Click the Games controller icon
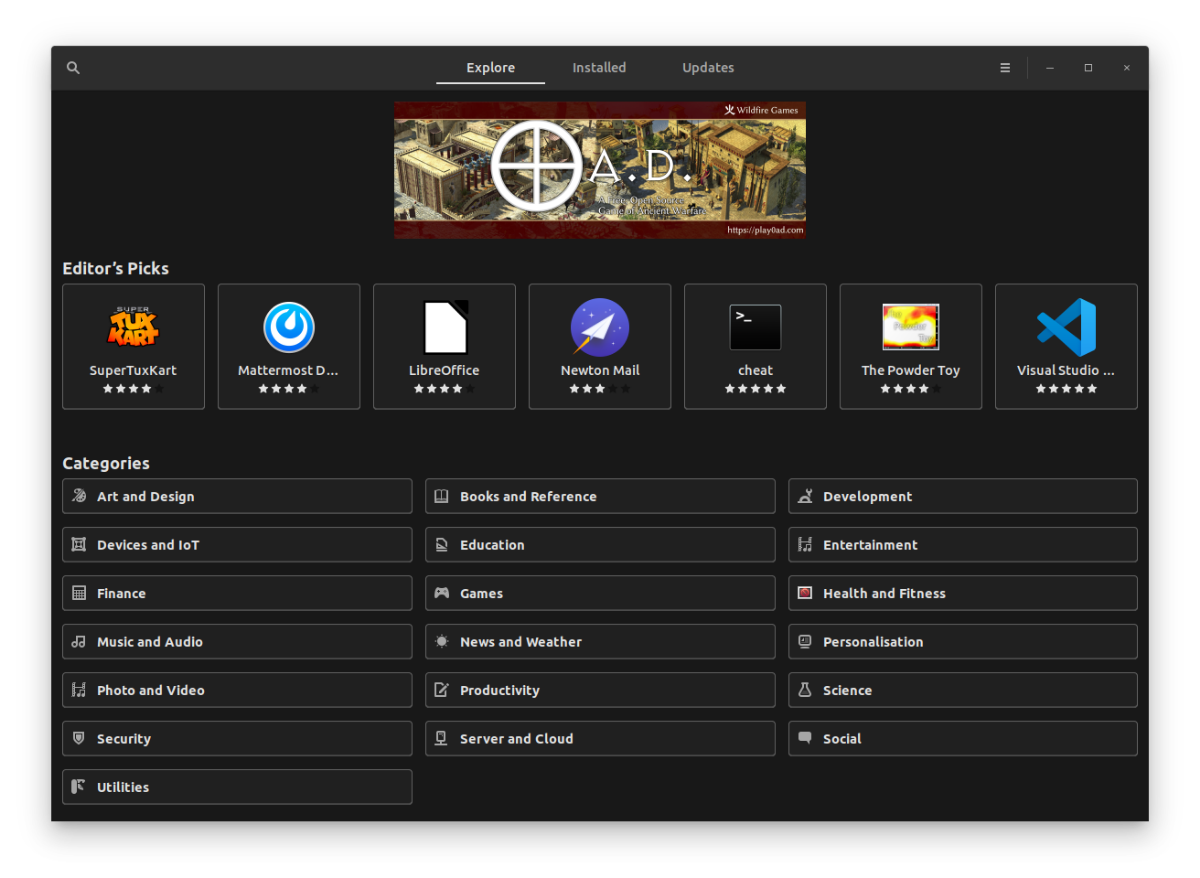 click(x=442, y=593)
